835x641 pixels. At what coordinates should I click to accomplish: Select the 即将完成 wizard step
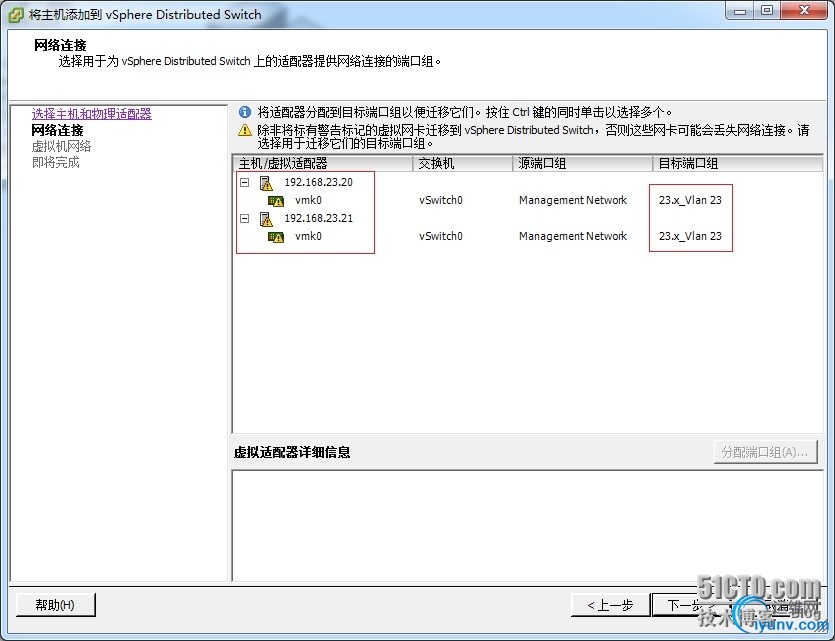55,162
